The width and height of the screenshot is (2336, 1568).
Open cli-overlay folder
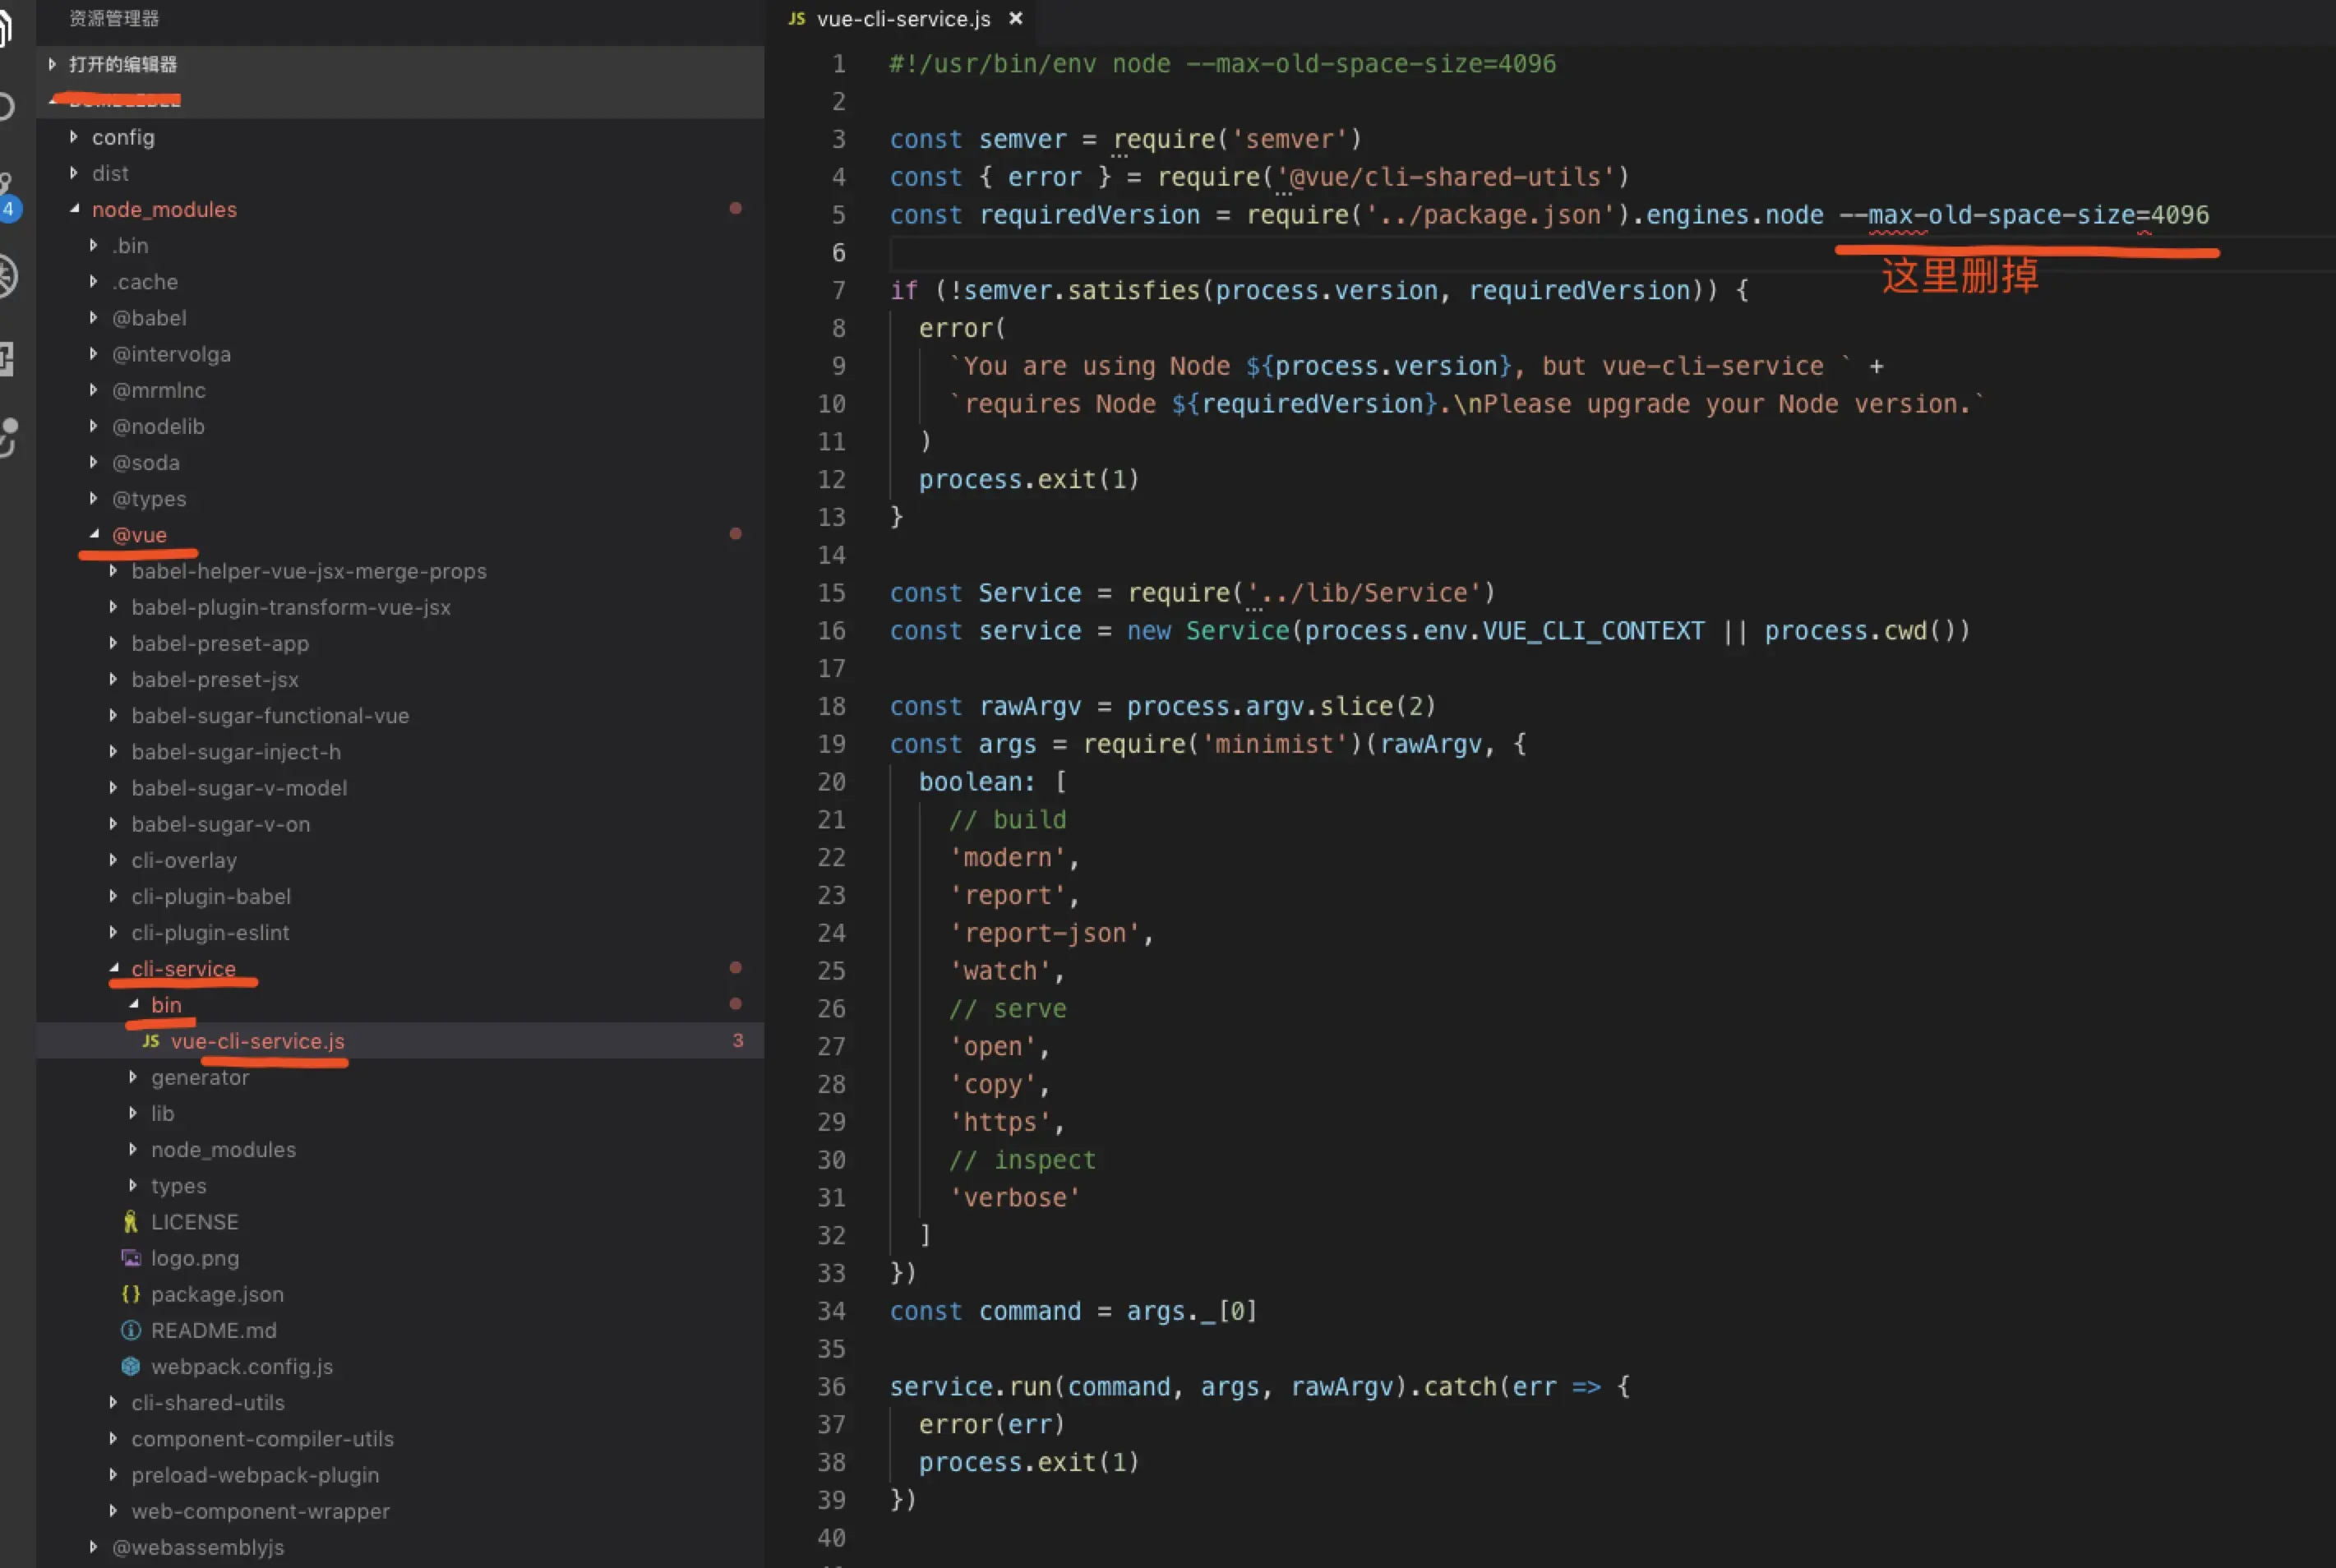point(400,860)
